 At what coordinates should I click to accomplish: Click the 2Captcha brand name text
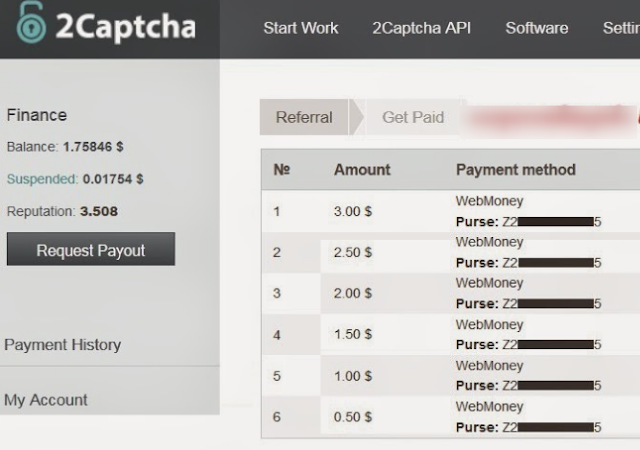tap(125, 27)
